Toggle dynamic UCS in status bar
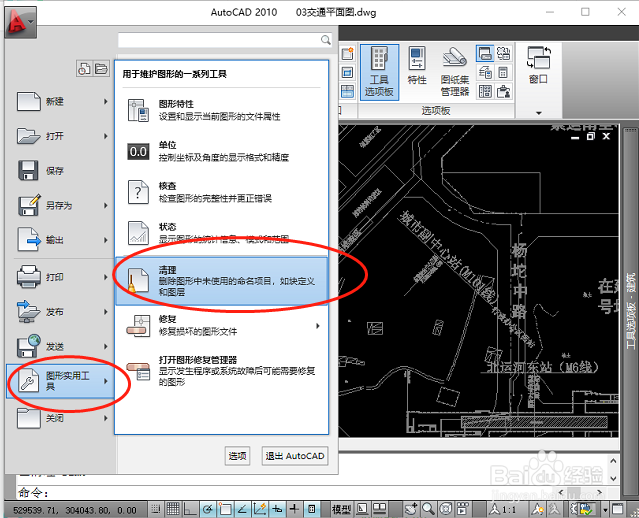The height and width of the screenshot is (518, 639). pyautogui.click(x=260, y=509)
